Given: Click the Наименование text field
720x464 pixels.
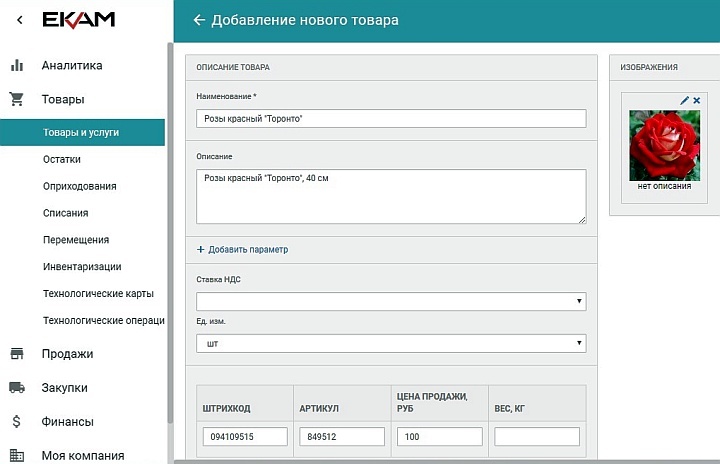Looking at the screenshot, I should pyautogui.click(x=391, y=118).
